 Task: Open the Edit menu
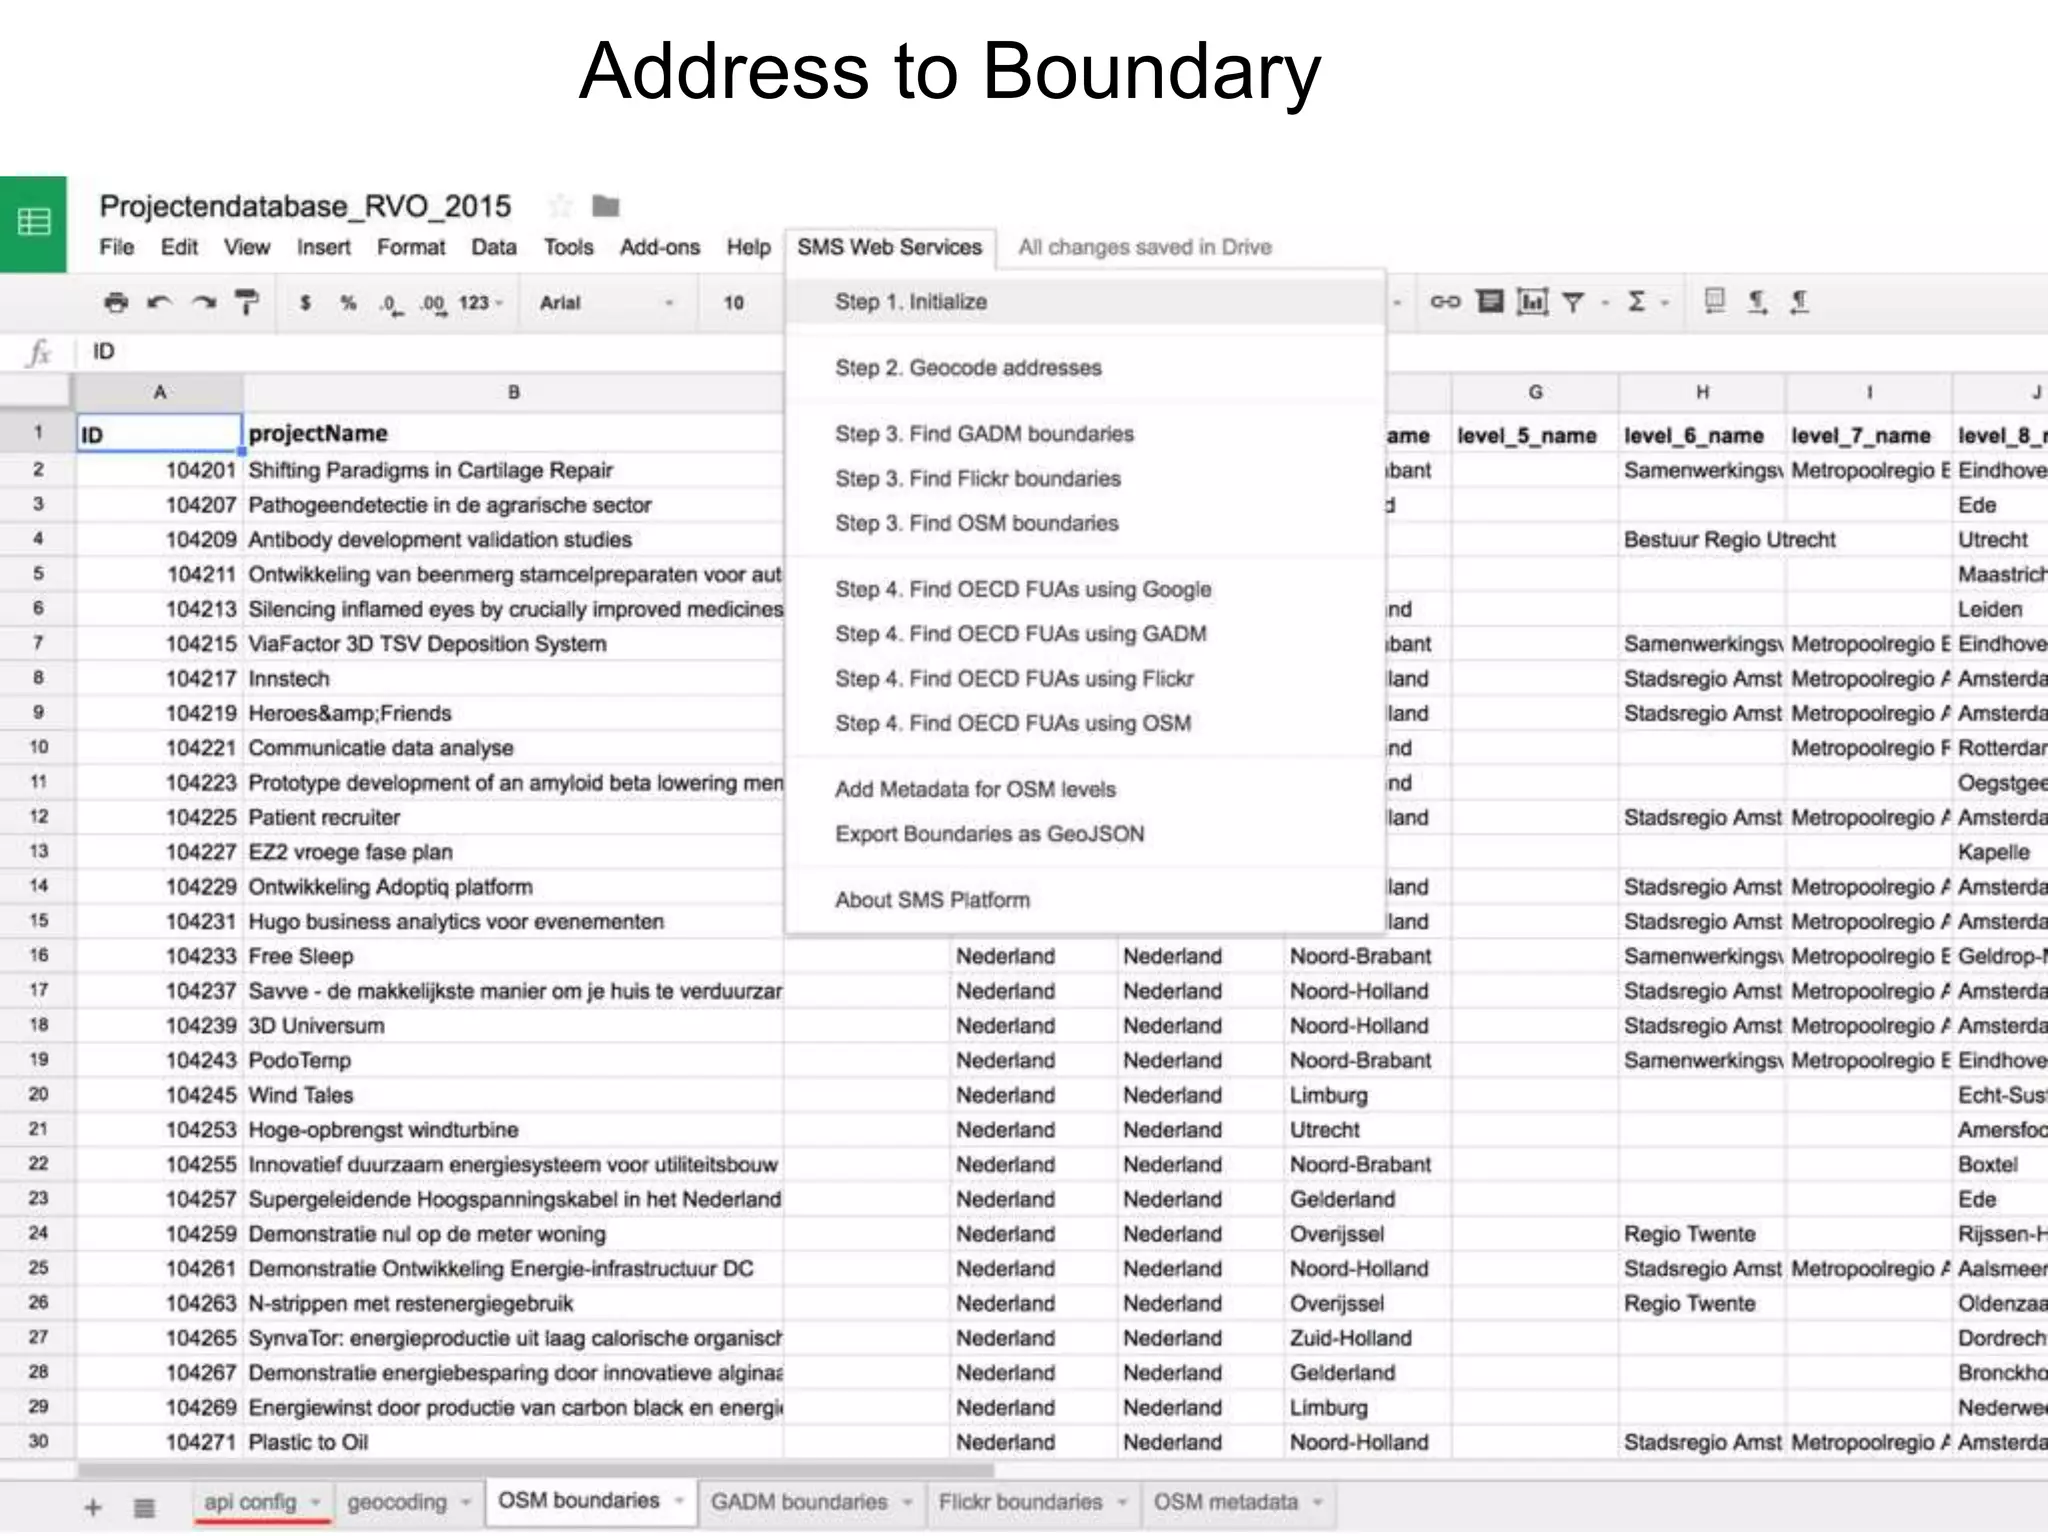pyautogui.click(x=179, y=247)
